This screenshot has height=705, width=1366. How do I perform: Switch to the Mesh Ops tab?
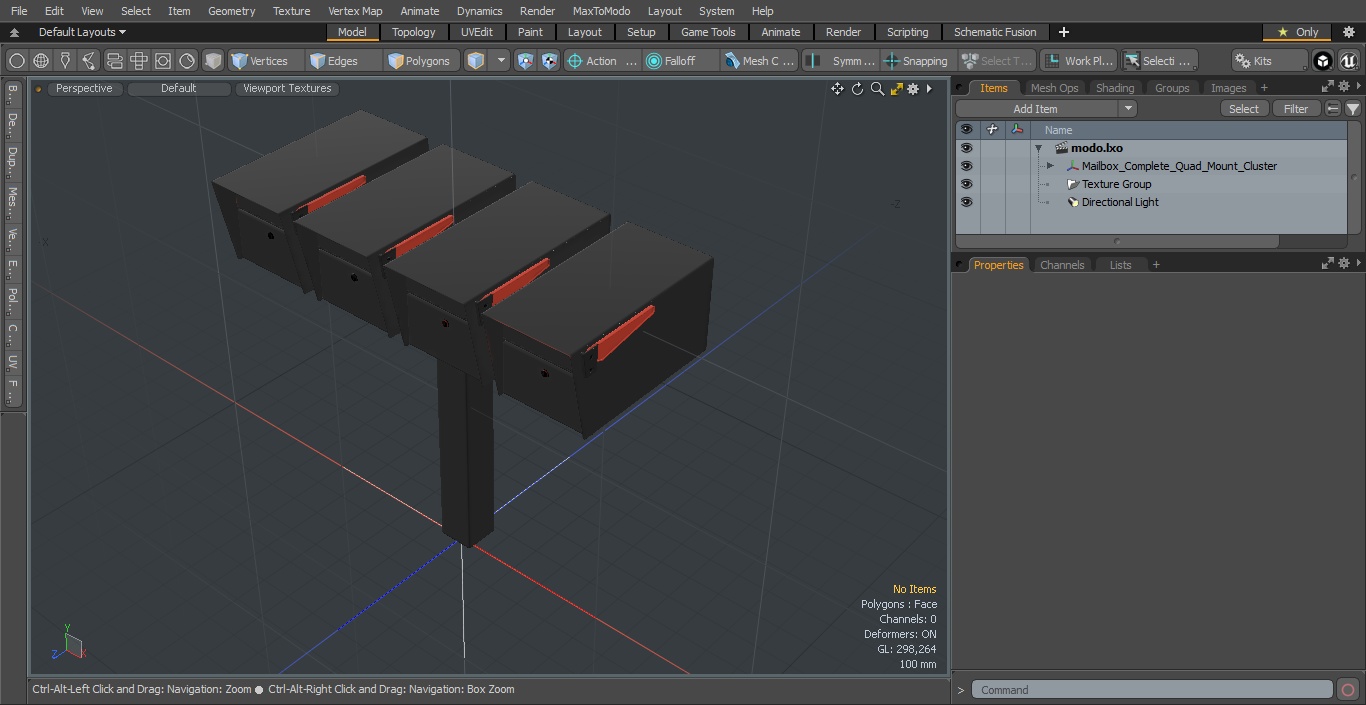(1054, 88)
